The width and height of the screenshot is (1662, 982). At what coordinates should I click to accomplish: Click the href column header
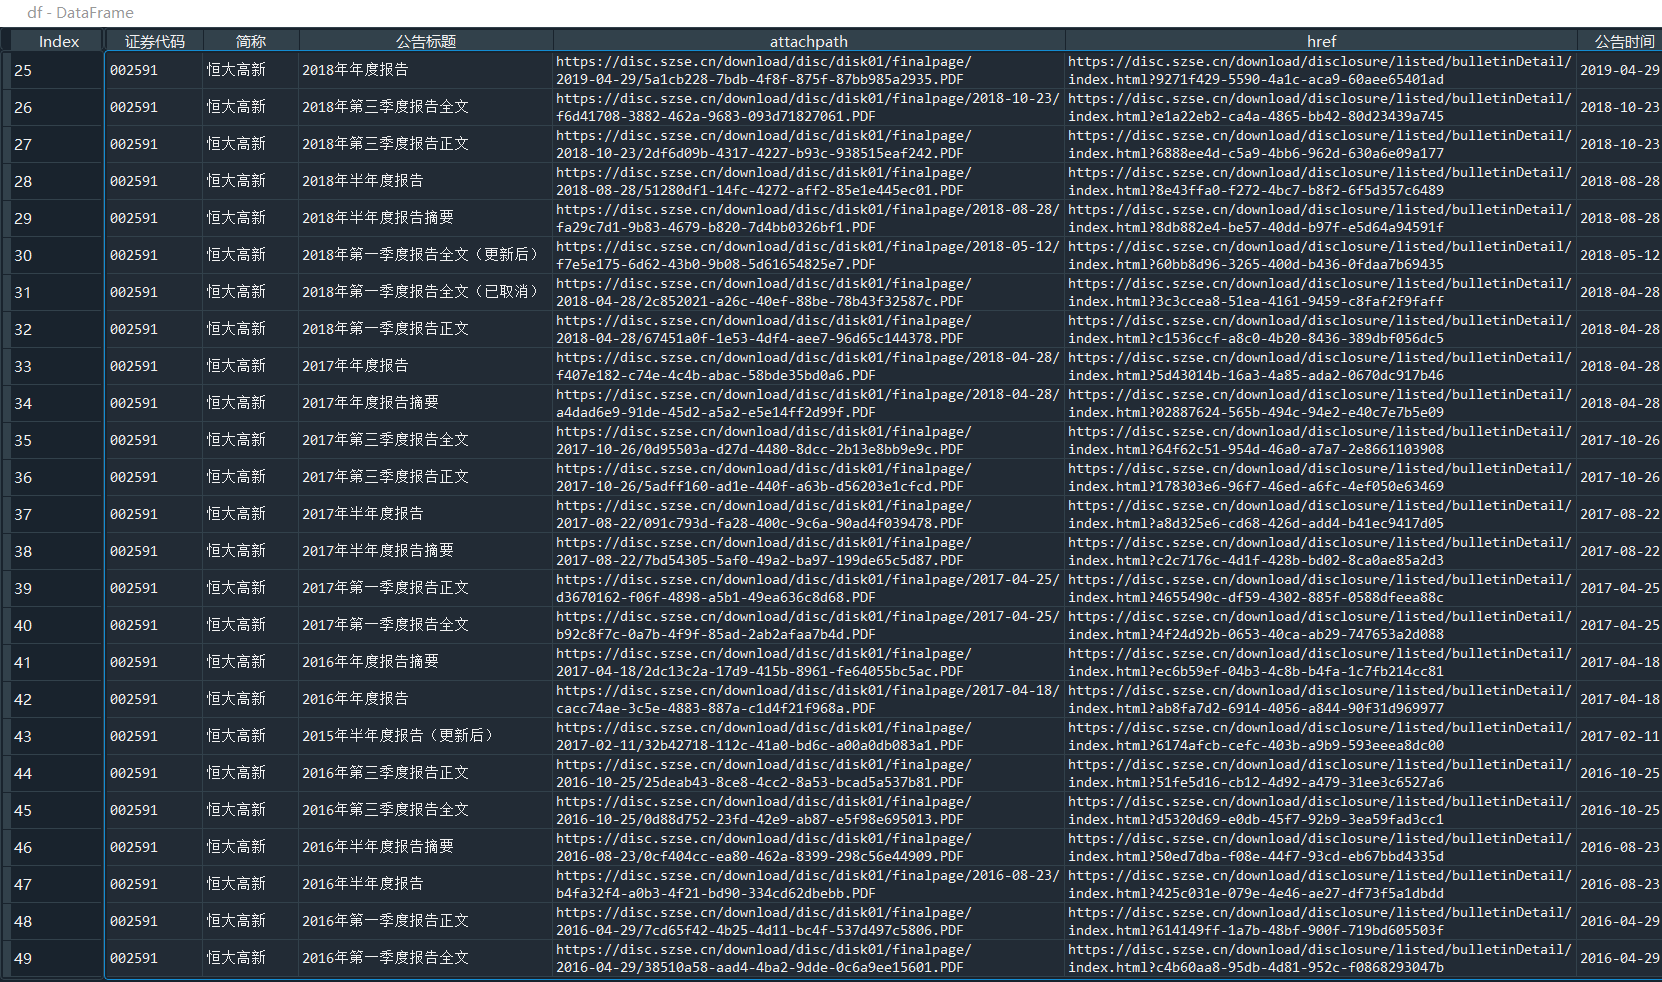point(1321,41)
